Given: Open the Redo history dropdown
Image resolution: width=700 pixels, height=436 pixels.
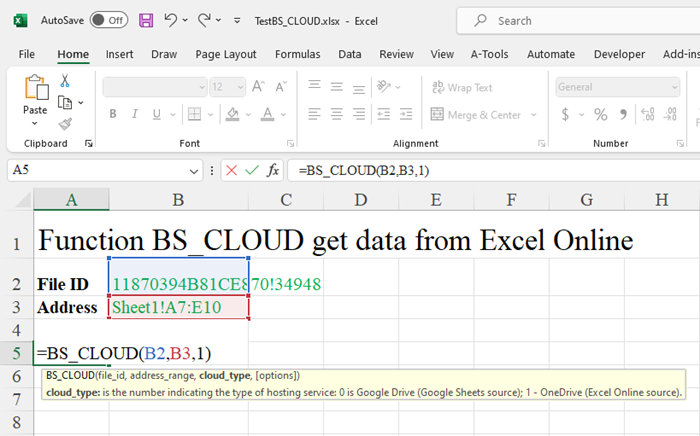Looking at the screenshot, I should (218, 21).
